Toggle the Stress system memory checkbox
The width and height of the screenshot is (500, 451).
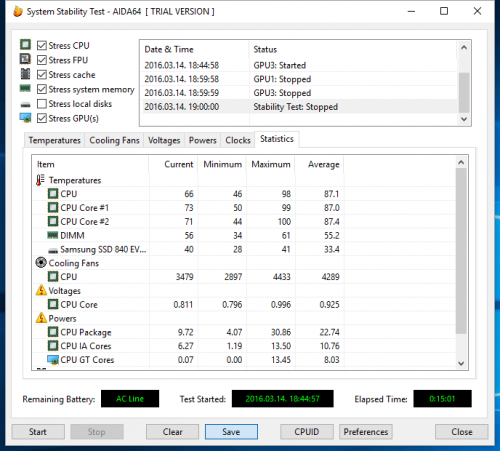42,89
